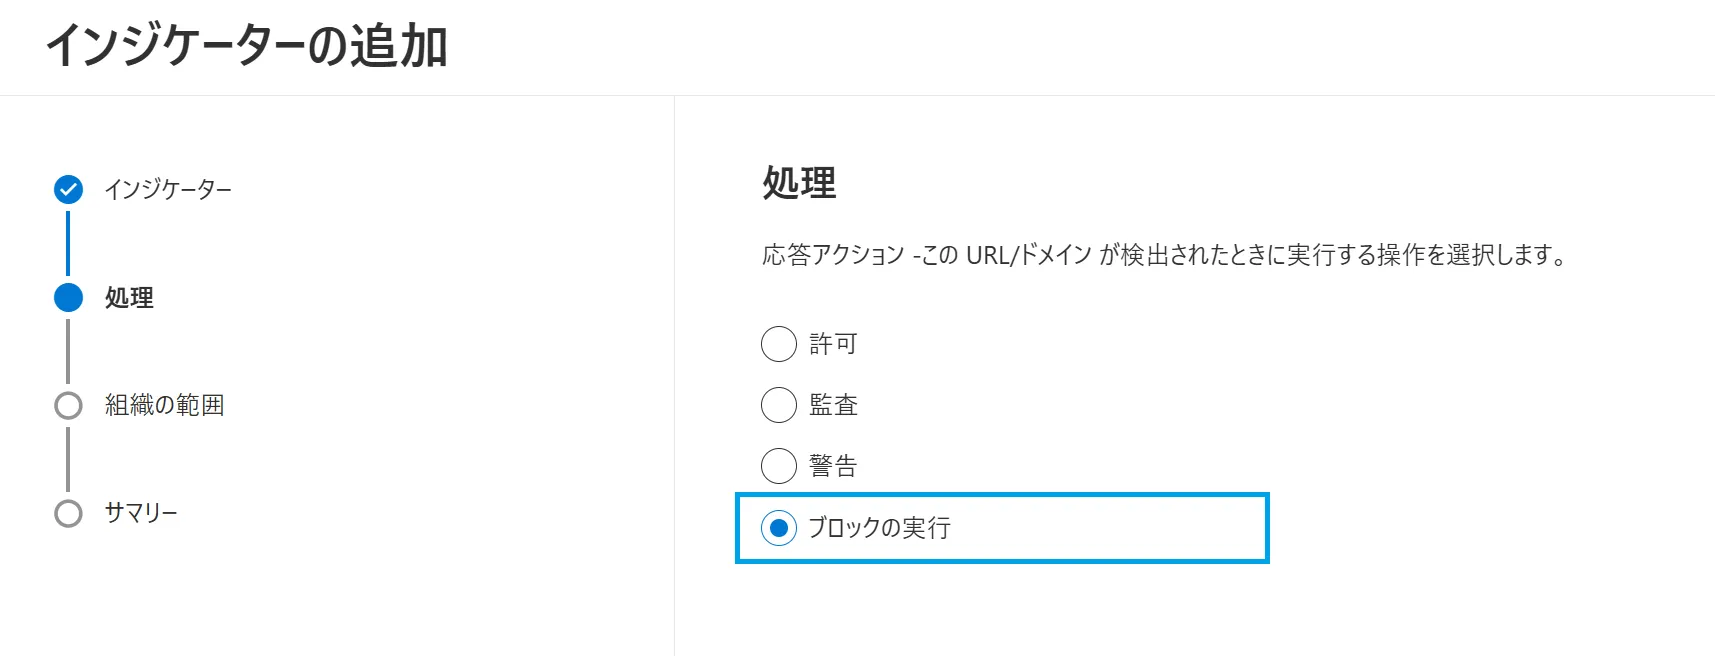This screenshot has height=656, width=1715.
Task: Click the blue connector line between インジケーター and 処理
Action: click(x=68, y=243)
